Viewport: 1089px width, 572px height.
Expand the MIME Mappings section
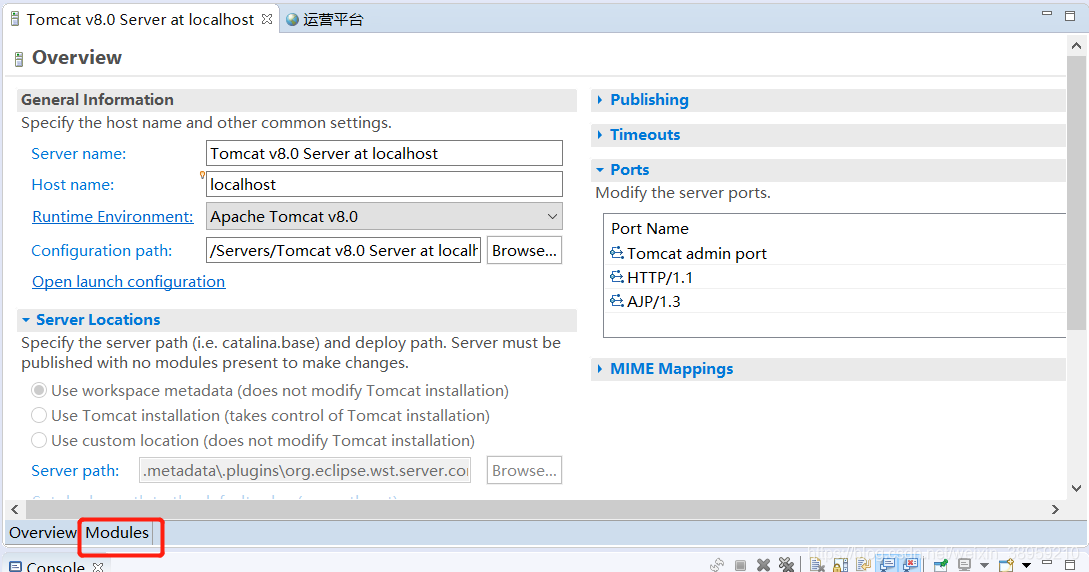coord(600,369)
